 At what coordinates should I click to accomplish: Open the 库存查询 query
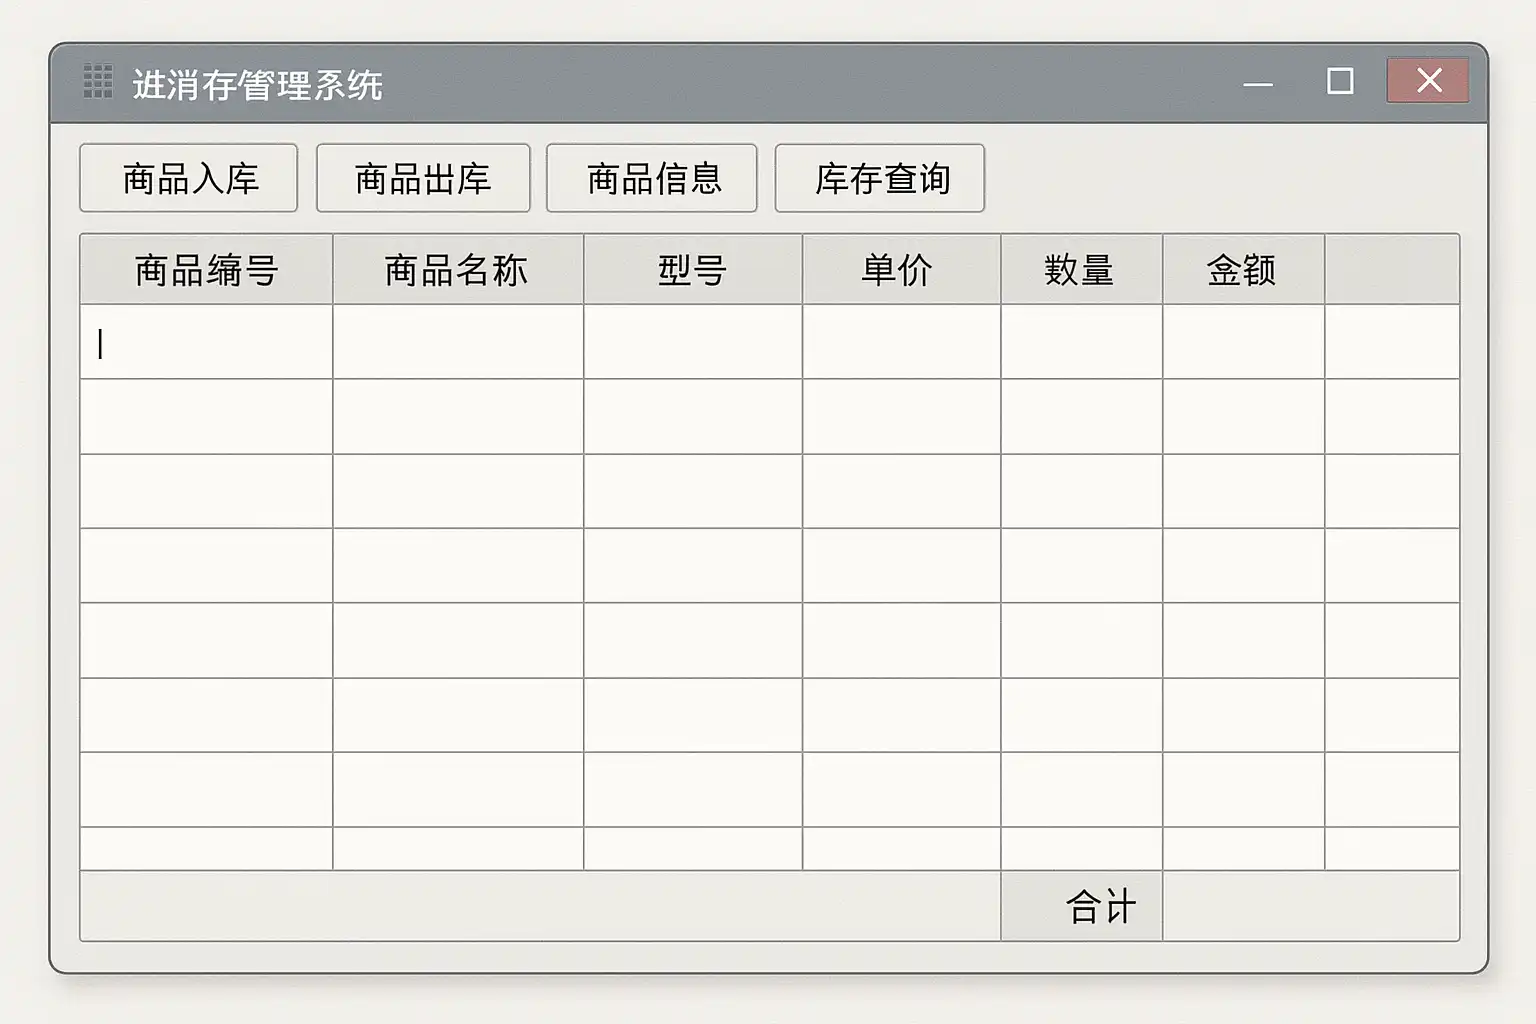(x=880, y=179)
